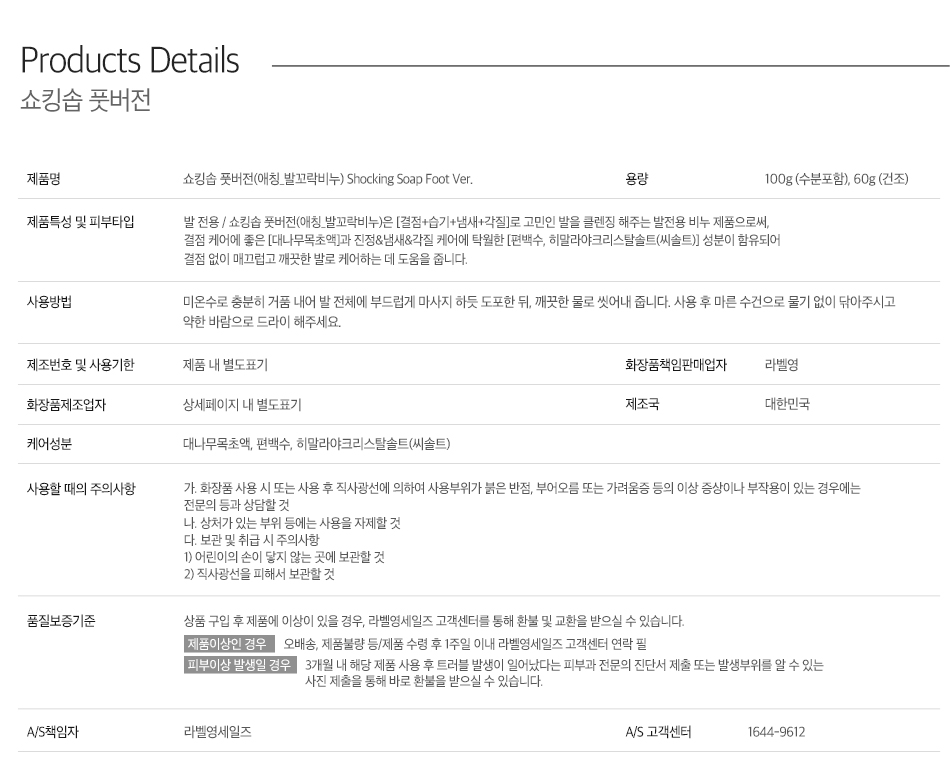Click the 용량 label
This screenshot has width=950, height=780.
[x=636, y=179]
